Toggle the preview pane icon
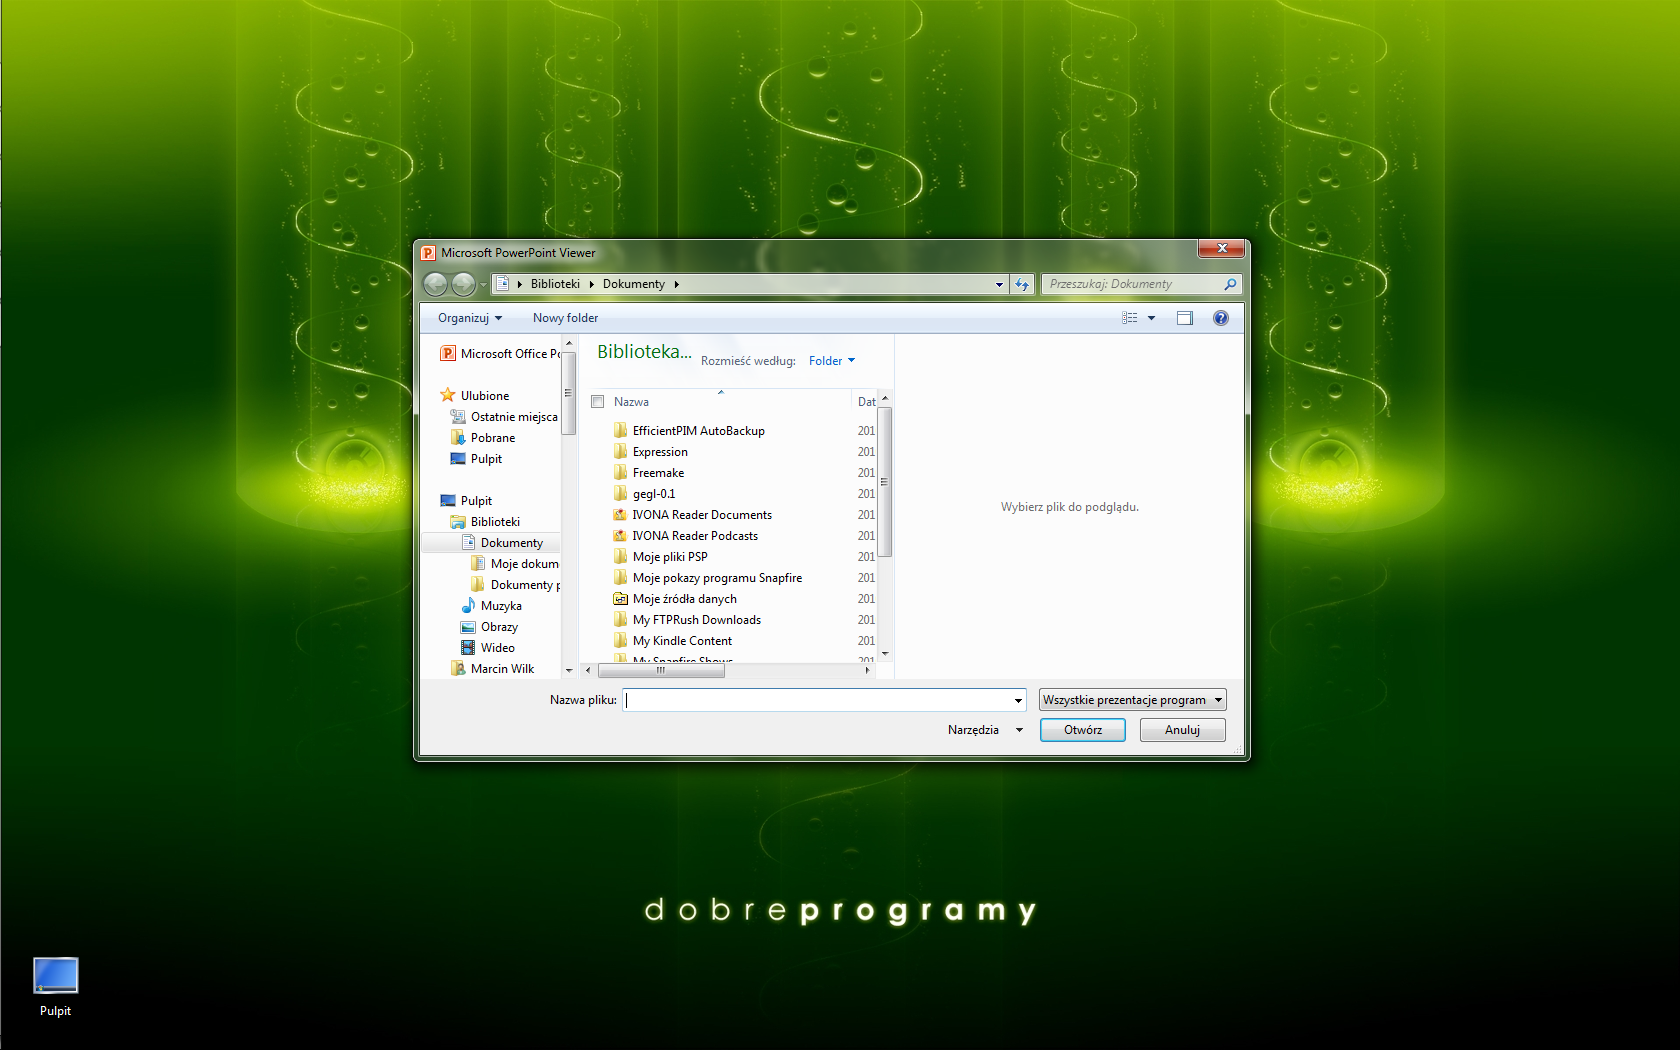The height and width of the screenshot is (1050, 1680). pyautogui.click(x=1185, y=318)
